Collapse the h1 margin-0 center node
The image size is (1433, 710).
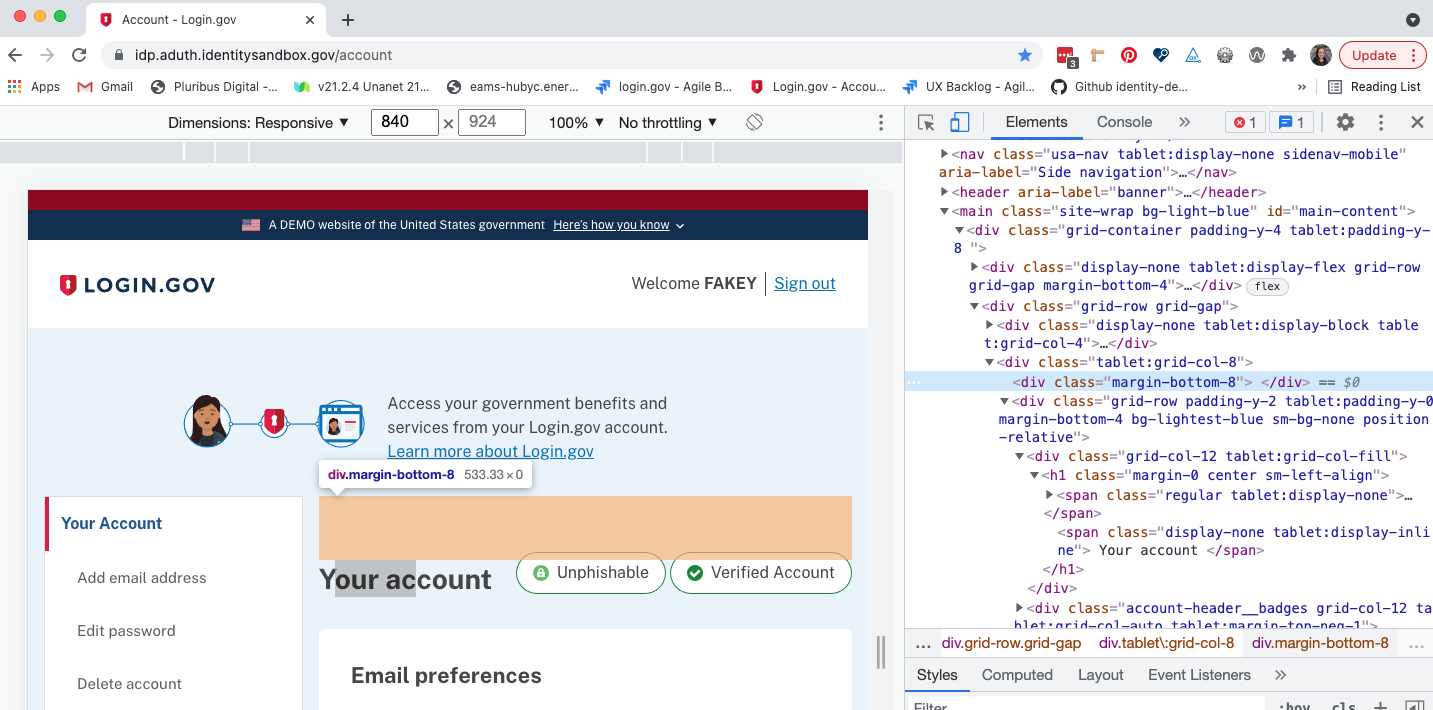coord(1035,476)
